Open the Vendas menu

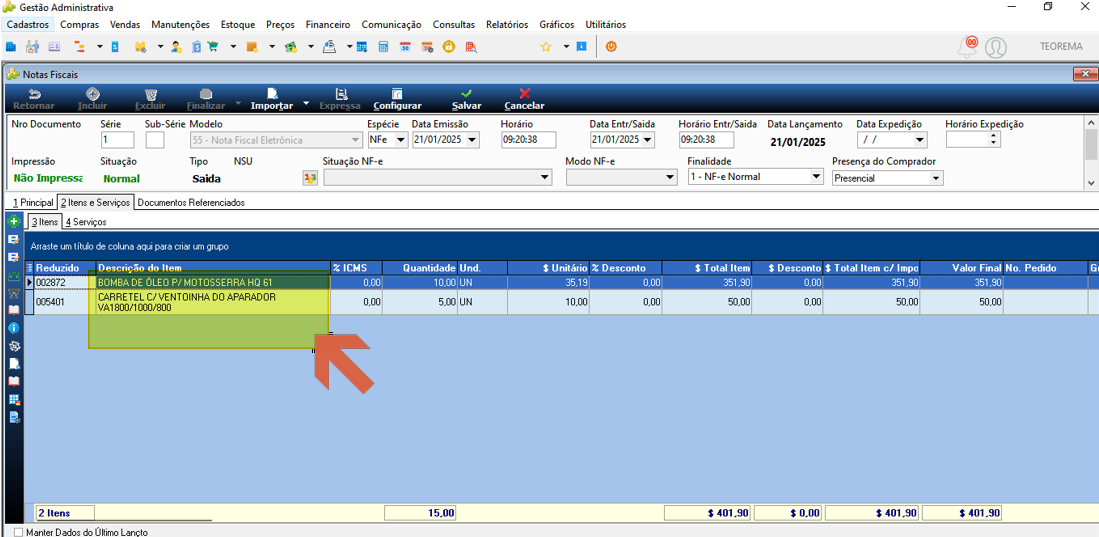pyautogui.click(x=125, y=24)
